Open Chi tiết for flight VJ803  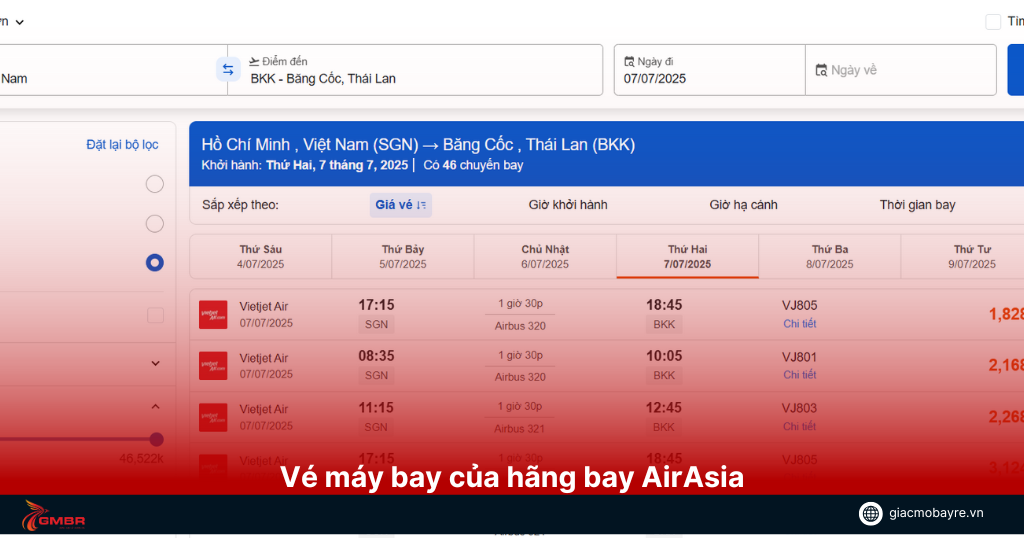point(799,426)
